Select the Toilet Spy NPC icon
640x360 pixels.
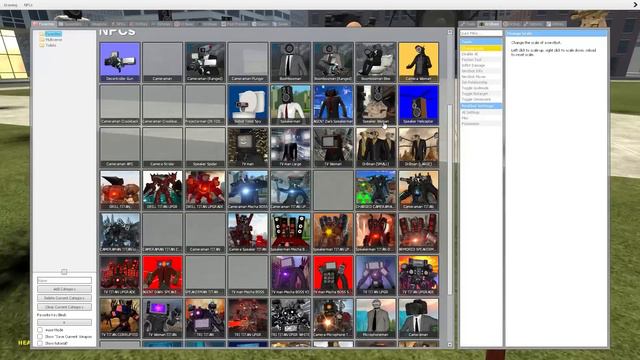click(x=248, y=105)
